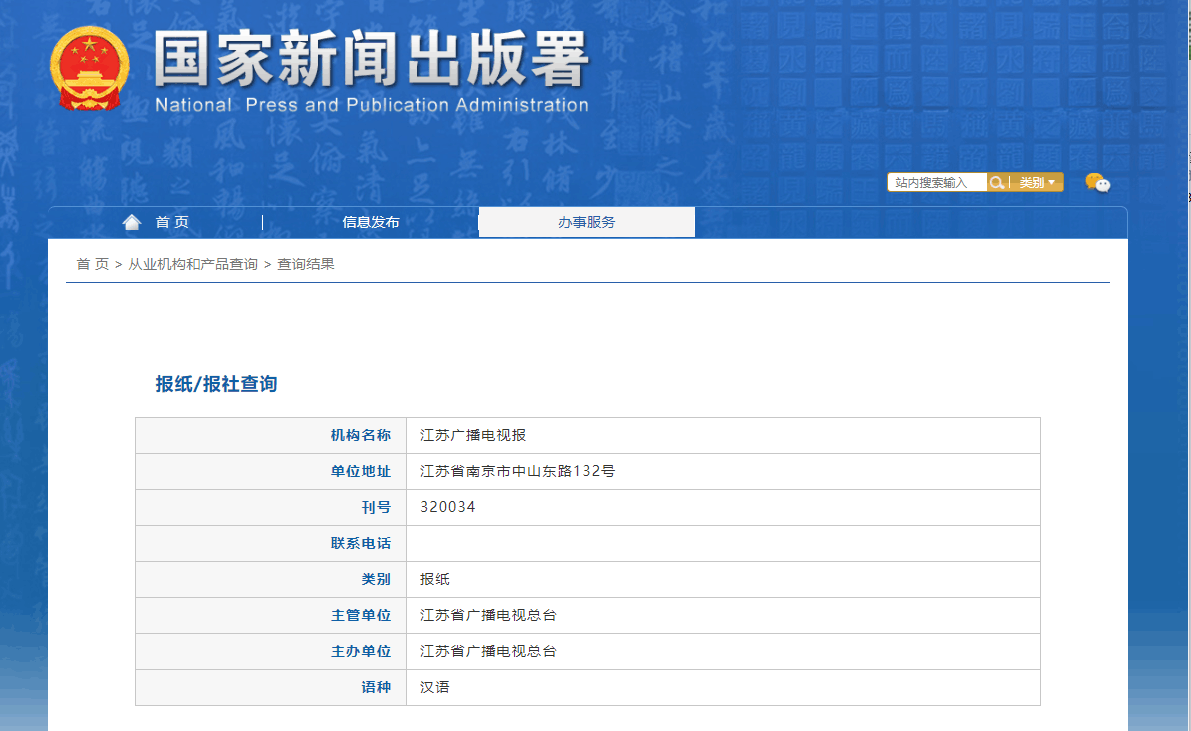Select the 汉语 language value
This screenshot has height=731, width=1191.
(435, 687)
